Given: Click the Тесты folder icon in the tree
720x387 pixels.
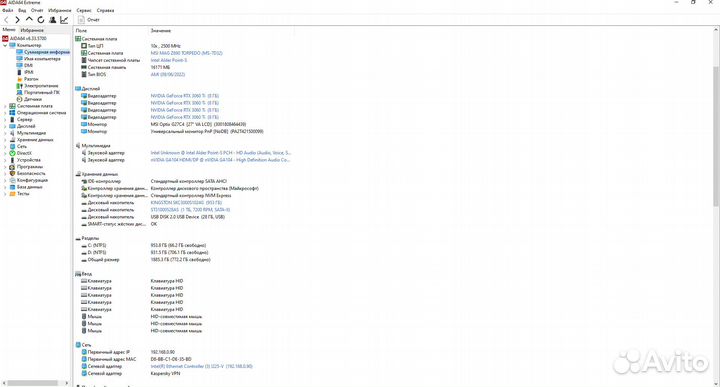Looking at the screenshot, I should (x=12, y=194).
